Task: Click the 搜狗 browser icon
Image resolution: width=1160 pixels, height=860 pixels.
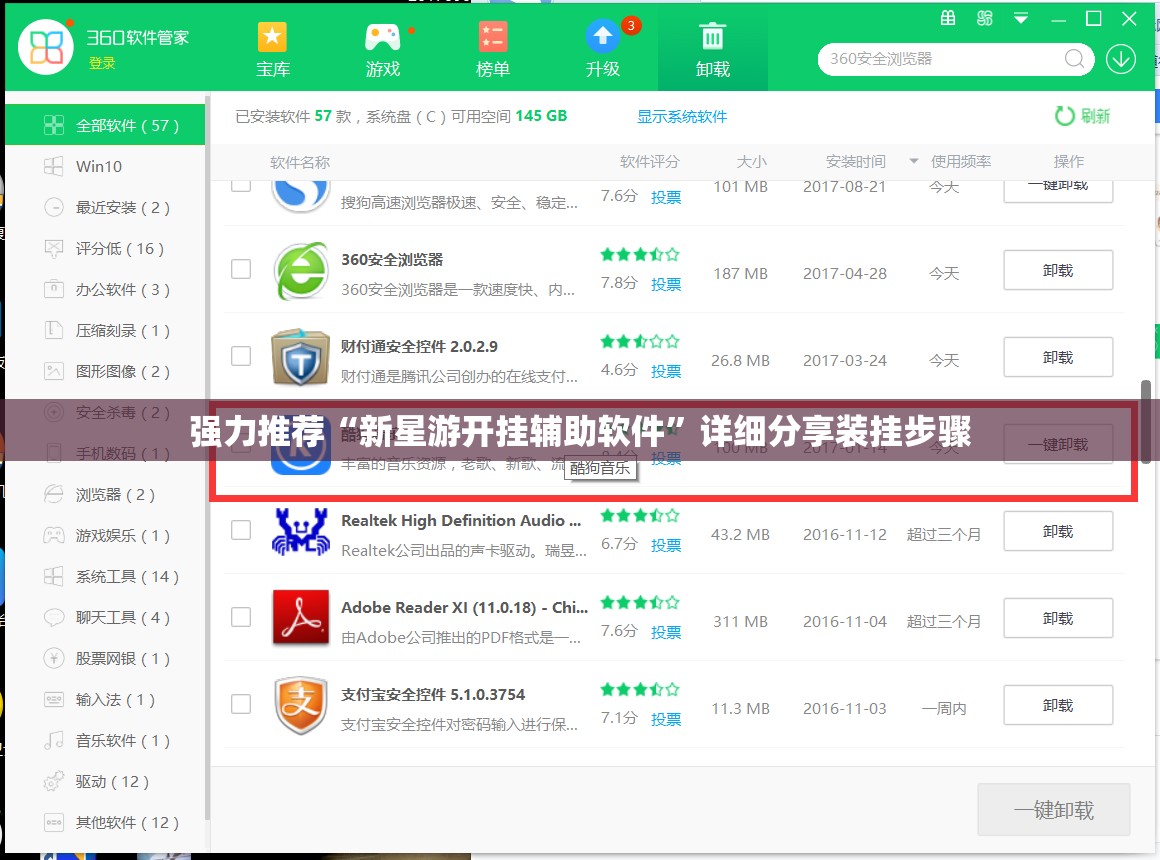Action: [x=300, y=195]
